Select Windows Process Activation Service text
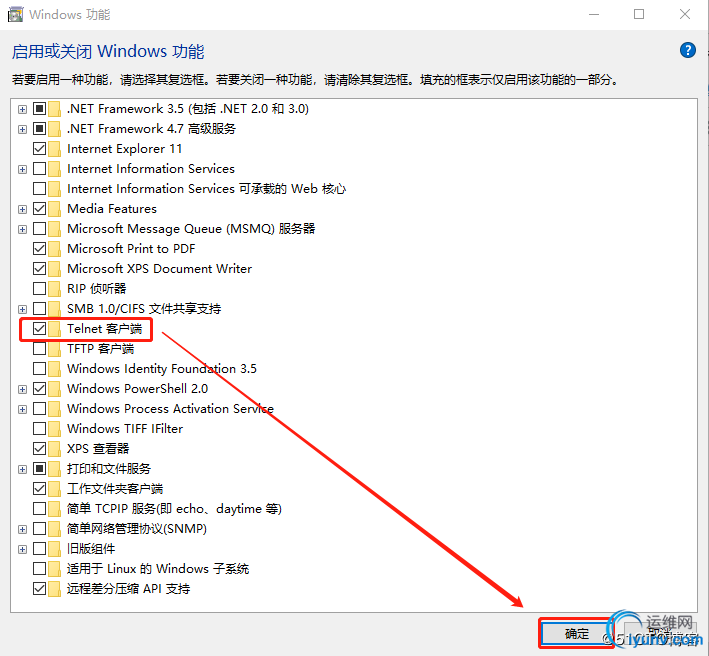 pos(170,409)
